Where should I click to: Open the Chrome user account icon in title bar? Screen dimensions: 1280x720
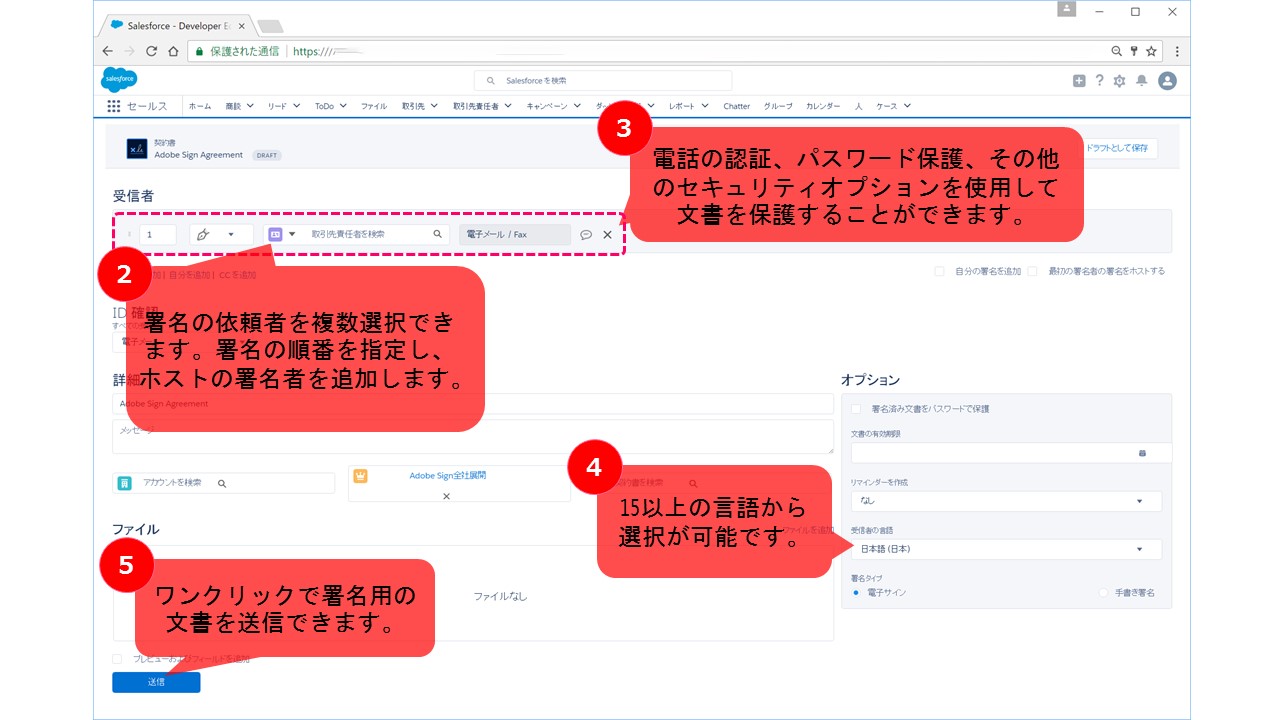1067,9
